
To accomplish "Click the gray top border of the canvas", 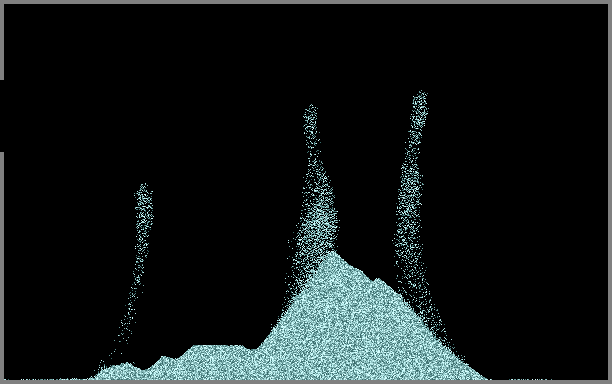I will tap(306, 2).
